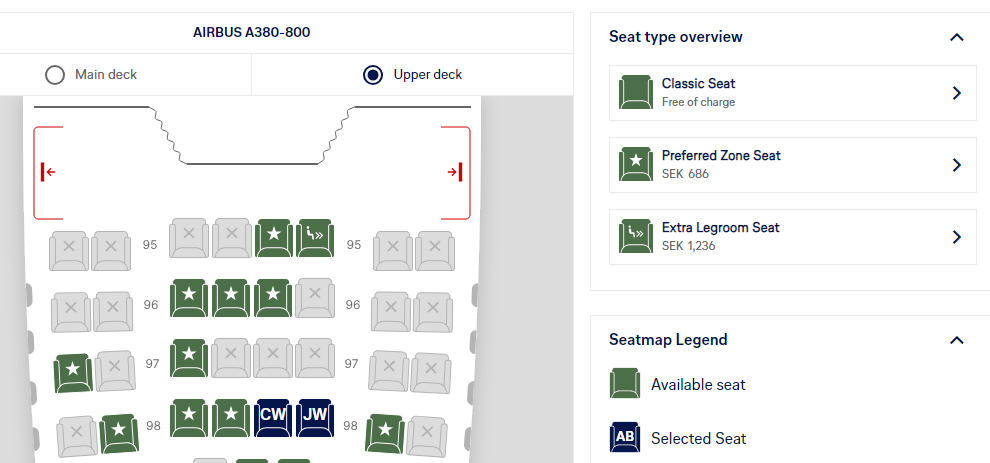Collapse the Seat type overview section
The width and height of the screenshot is (990, 463).
click(956, 37)
